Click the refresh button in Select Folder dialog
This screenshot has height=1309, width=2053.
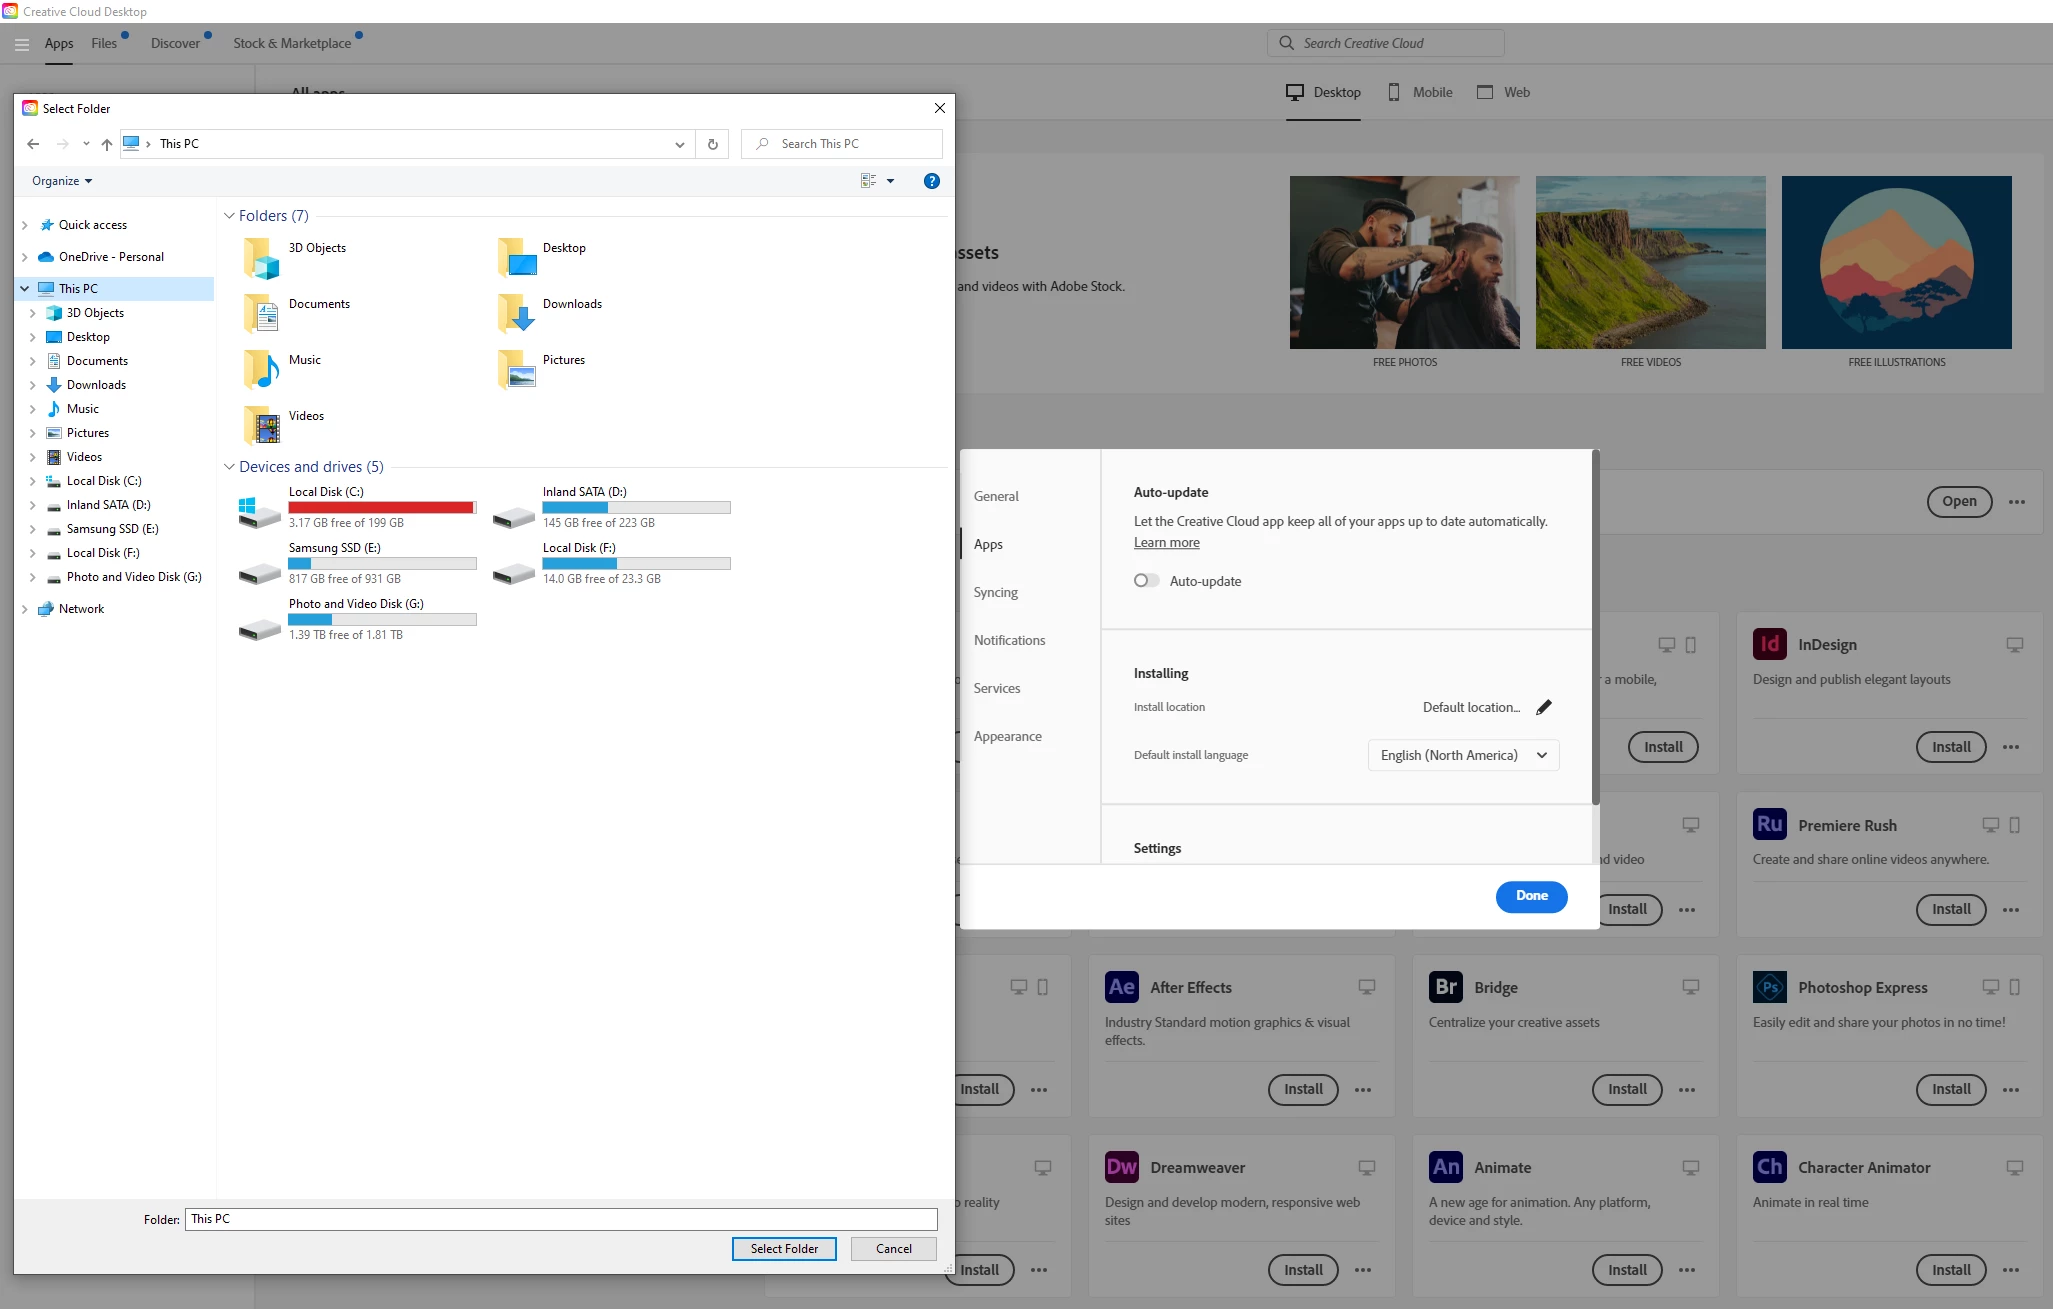[x=713, y=144]
